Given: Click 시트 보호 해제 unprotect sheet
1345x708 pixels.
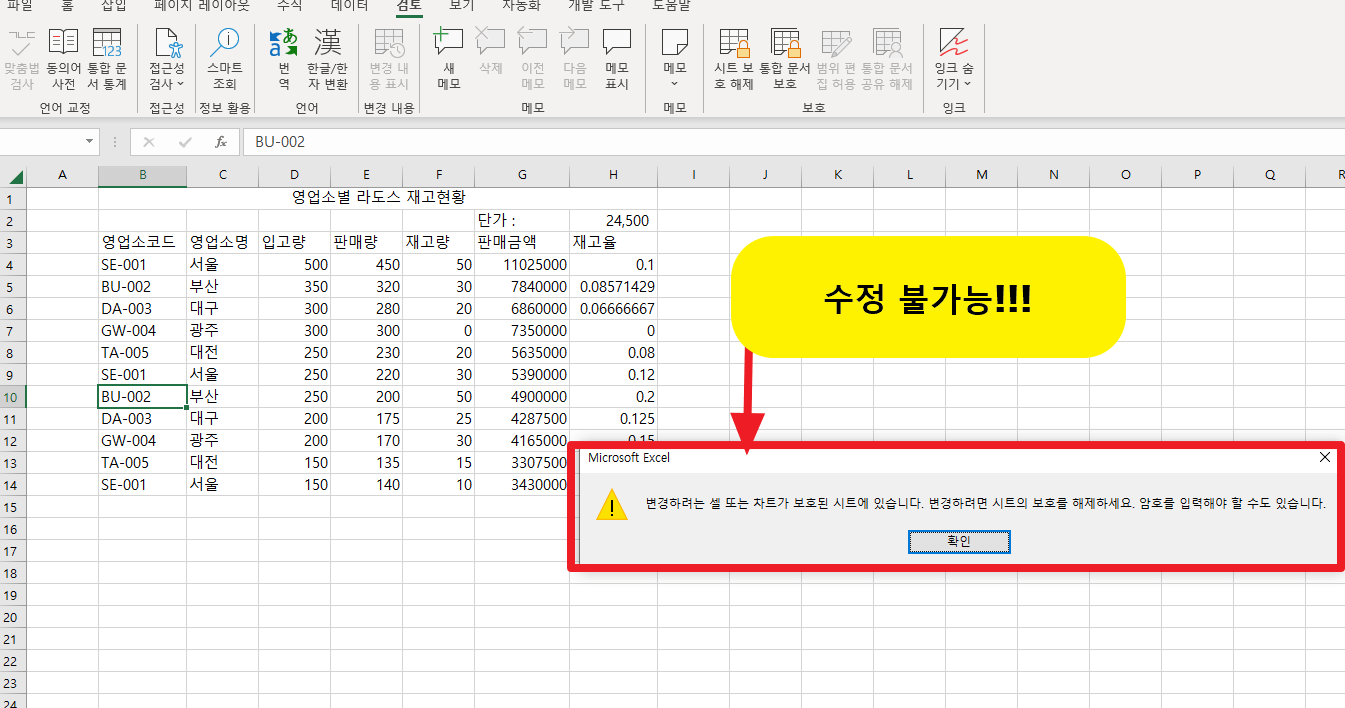Looking at the screenshot, I should 733,60.
